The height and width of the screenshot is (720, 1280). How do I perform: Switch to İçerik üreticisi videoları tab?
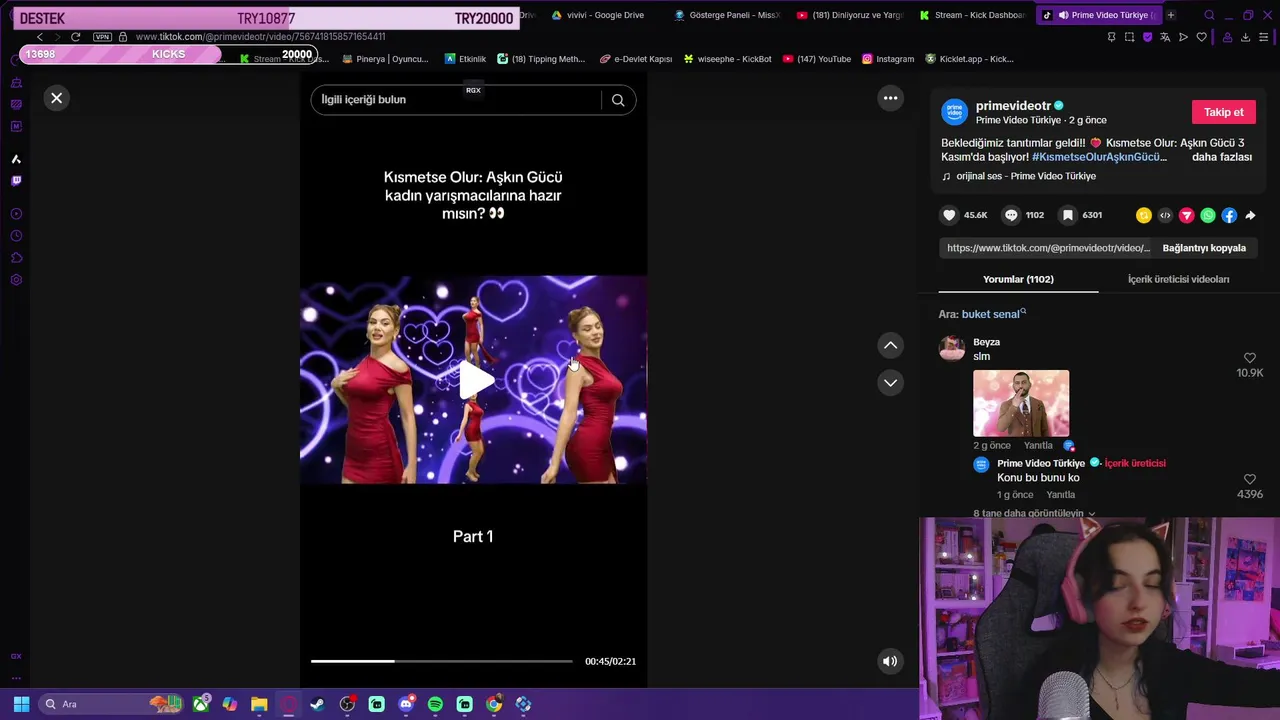tap(1178, 279)
